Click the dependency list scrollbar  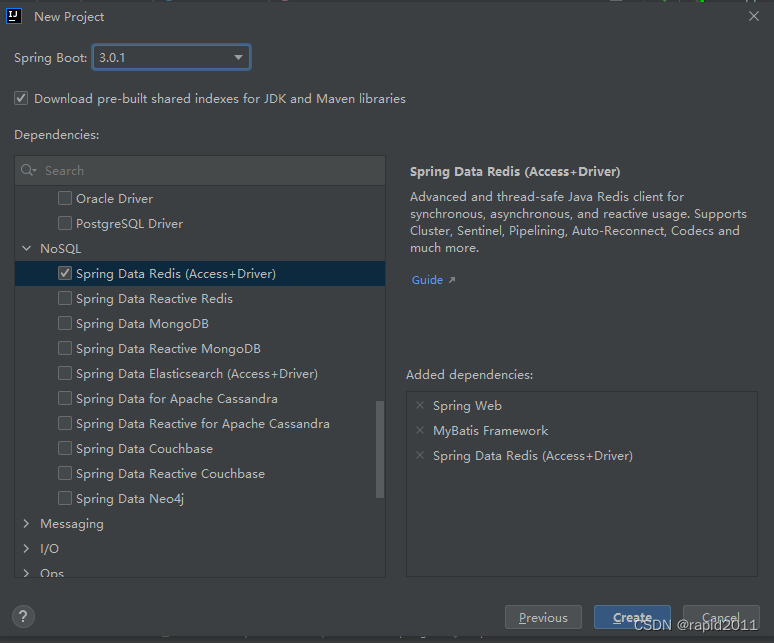point(380,449)
